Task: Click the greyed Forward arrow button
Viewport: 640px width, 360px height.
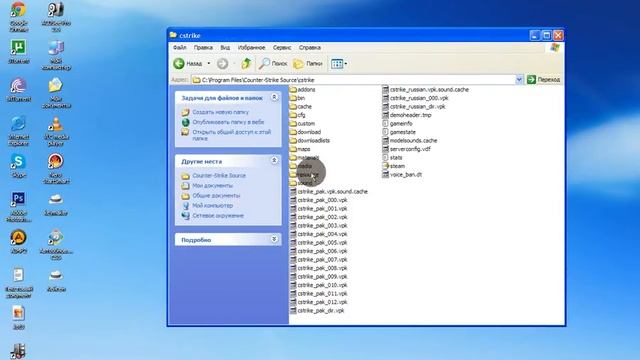Action: [222, 64]
